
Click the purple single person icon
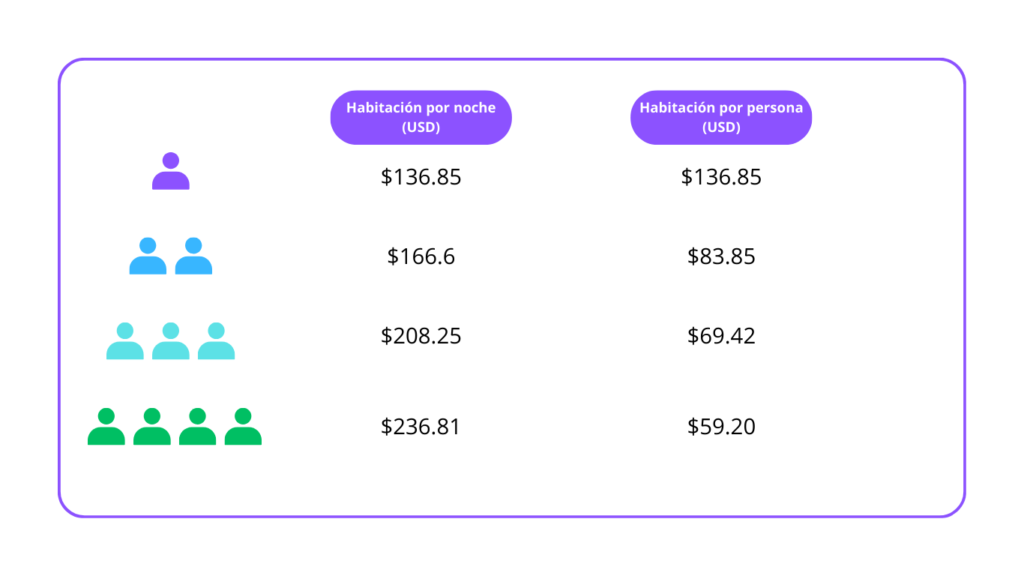[171, 172]
